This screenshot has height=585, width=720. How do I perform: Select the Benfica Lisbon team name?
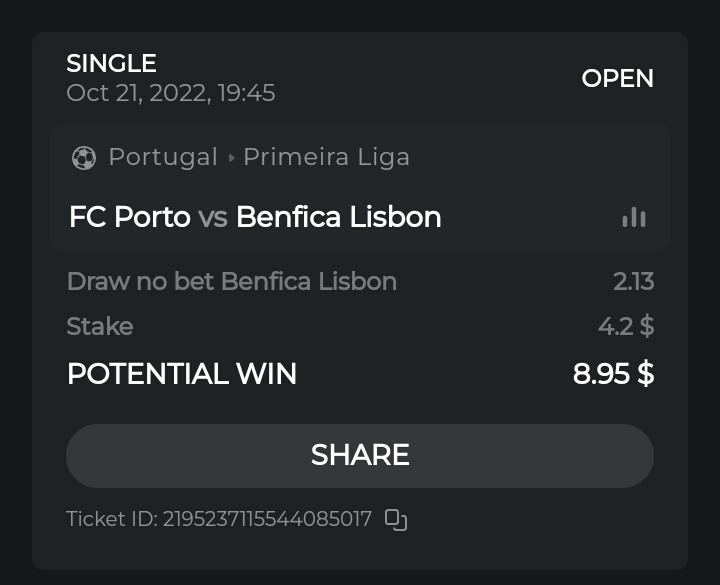338,217
